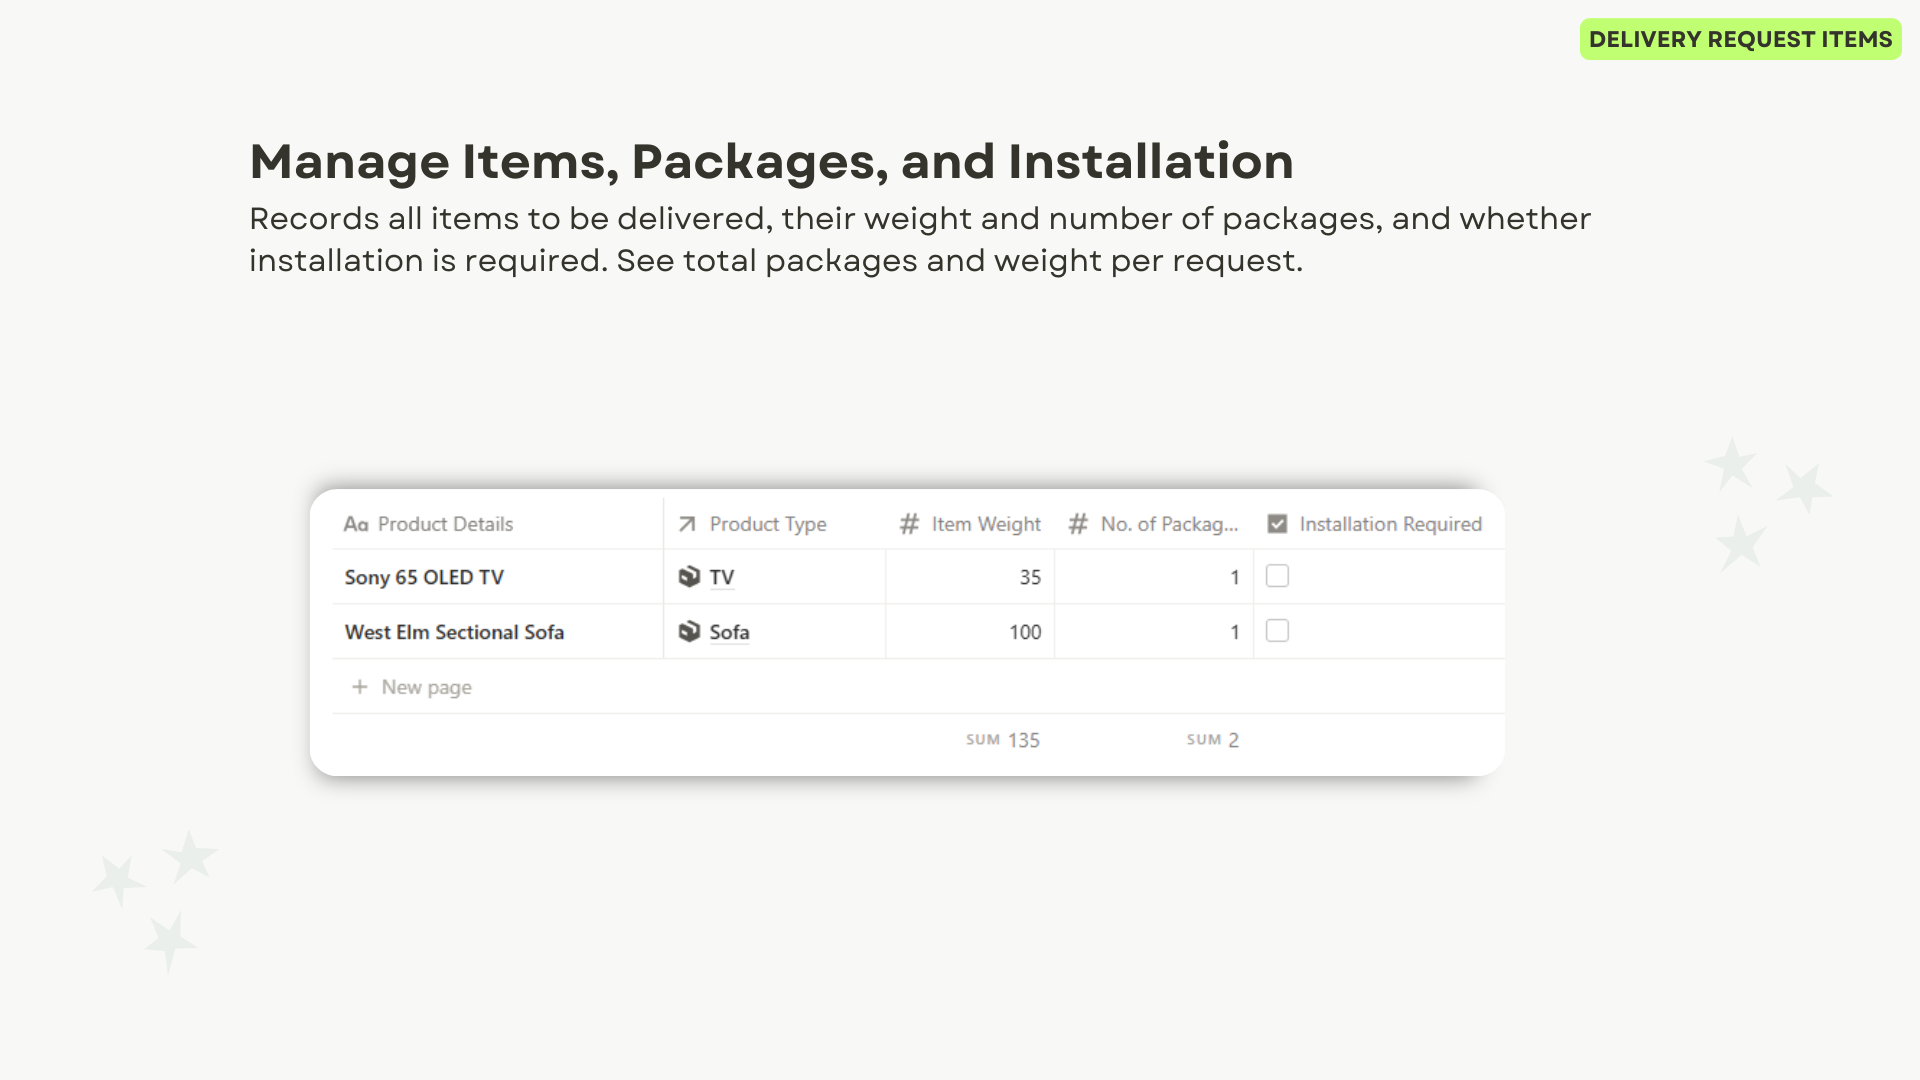This screenshot has width=1920, height=1080.
Task: Open the SUM 135 calculation dropdown
Action: [x=1003, y=740]
